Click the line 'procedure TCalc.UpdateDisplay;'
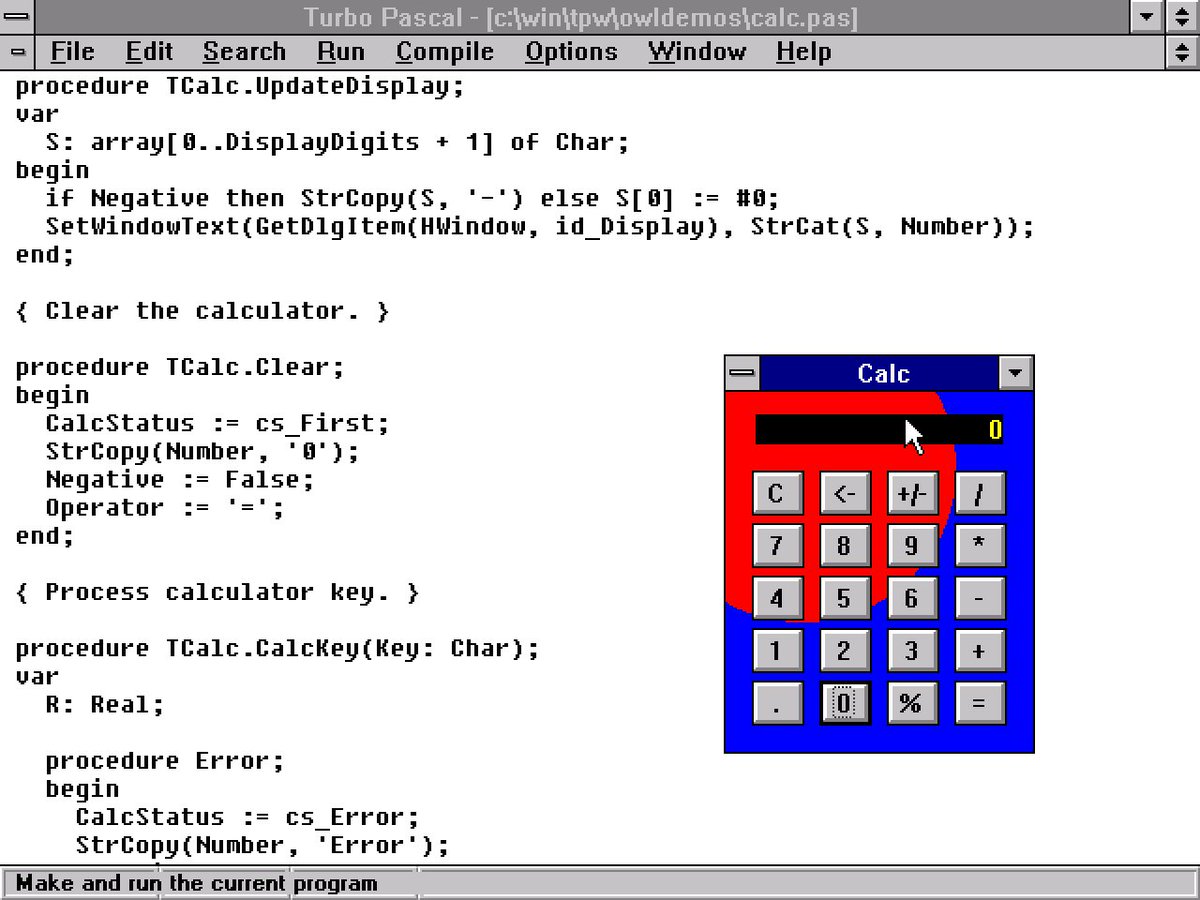Screen dimensions: 1200x900 tap(240, 86)
